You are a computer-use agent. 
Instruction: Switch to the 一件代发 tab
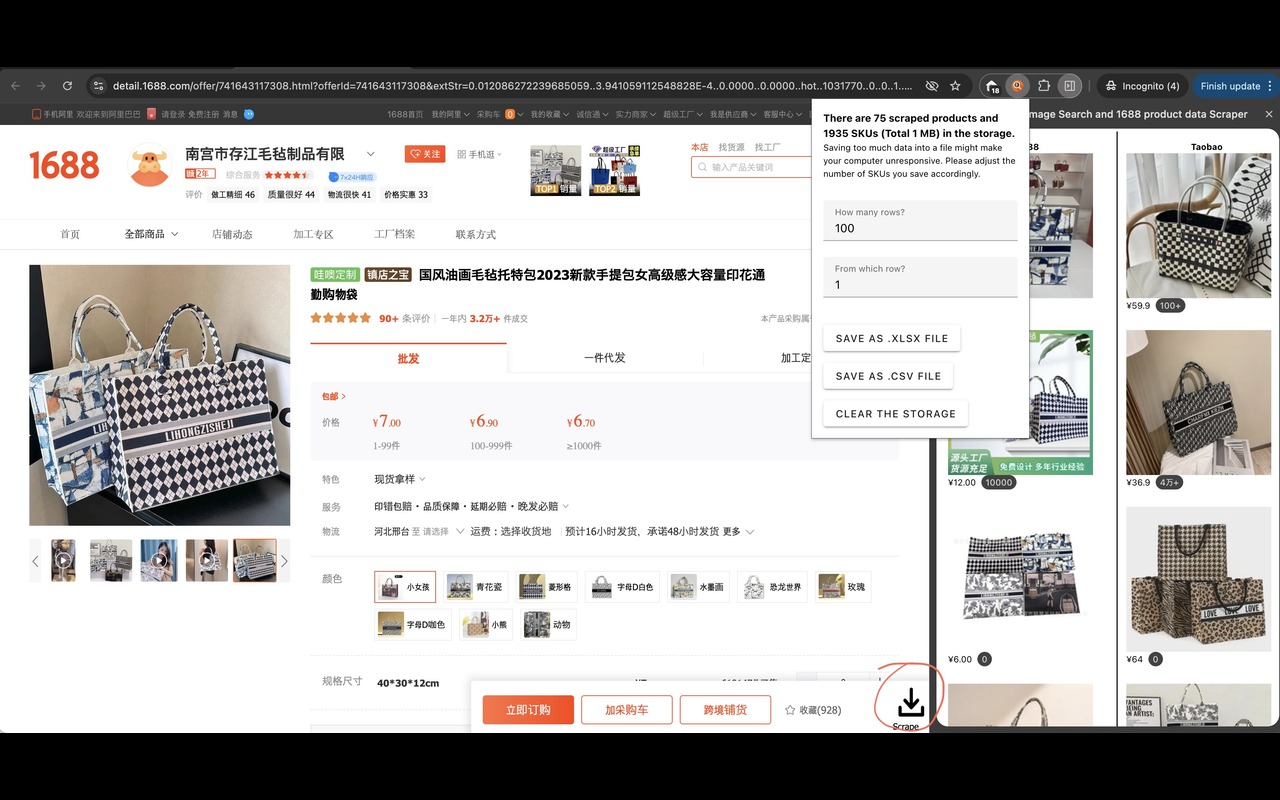(x=605, y=358)
